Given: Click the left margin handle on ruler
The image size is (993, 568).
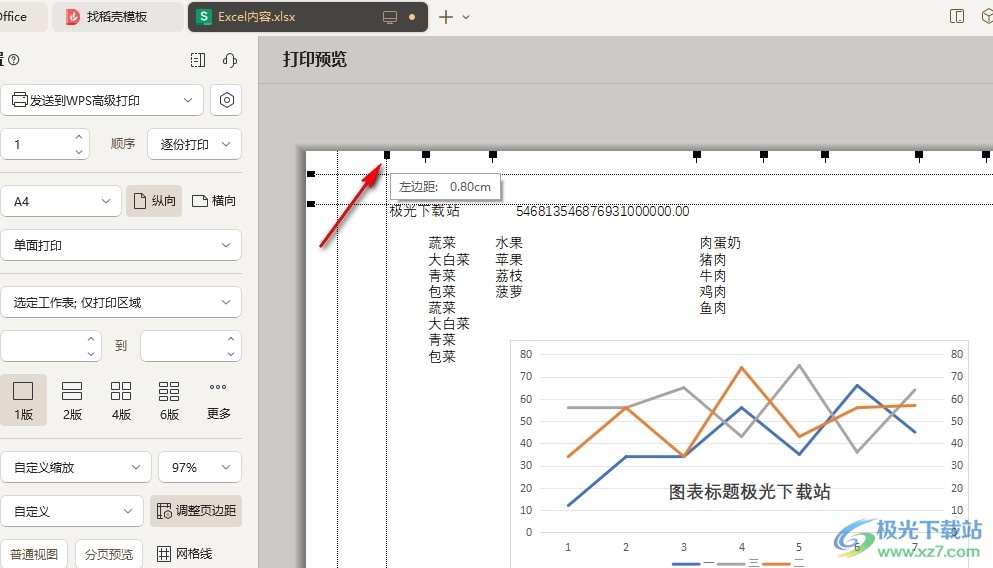Looking at the screenshot, I should pyautogui.click(x=387, y=155).
